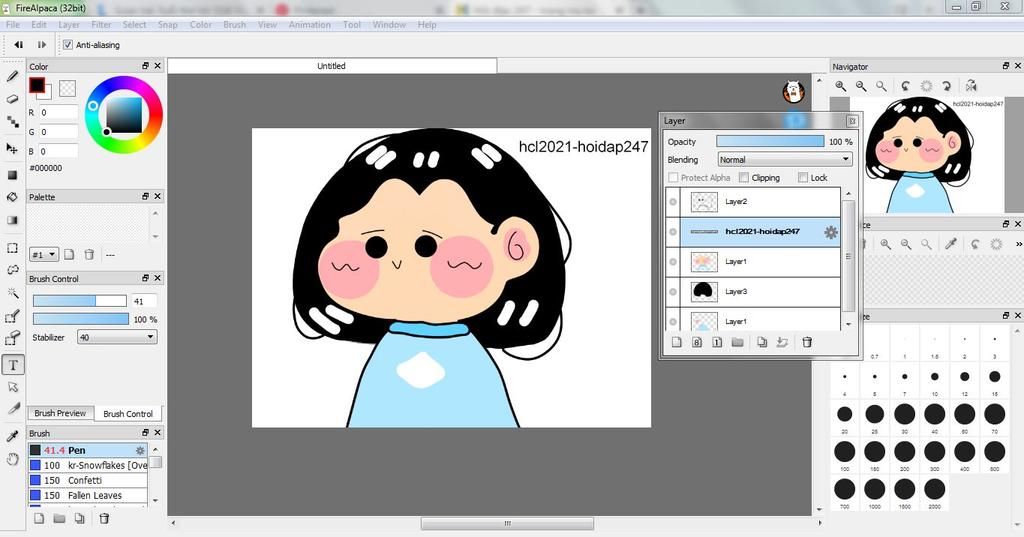Choose brush size 100 preset dot
The image size is (1024, 537).
844,451
